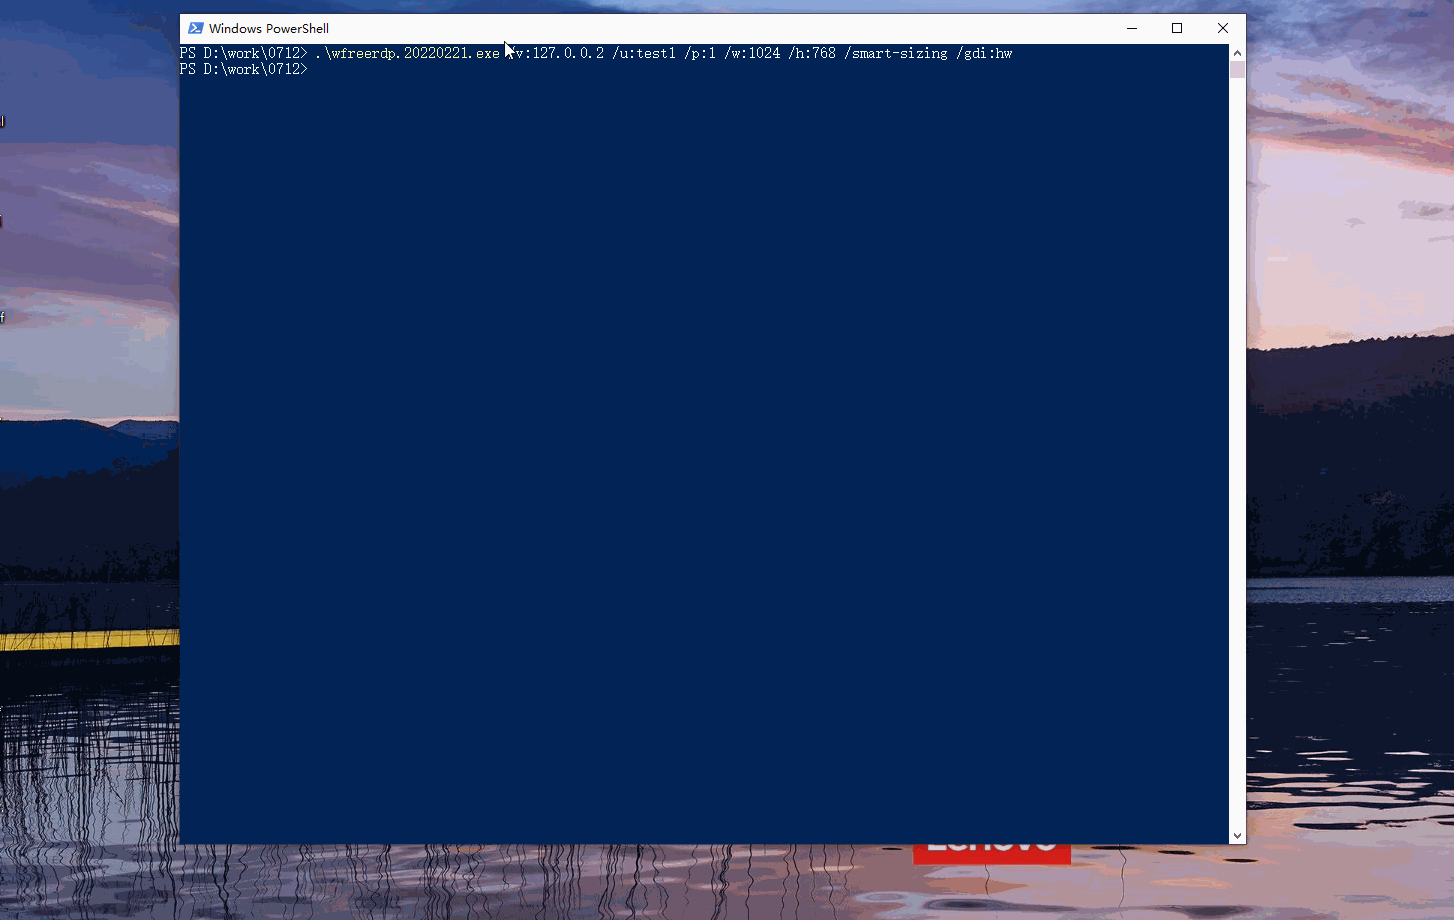Click the desktop wallpaper right of the window
This screenshot has width=1454, height=920.
pyautogui.click(x=1350, y=450)
